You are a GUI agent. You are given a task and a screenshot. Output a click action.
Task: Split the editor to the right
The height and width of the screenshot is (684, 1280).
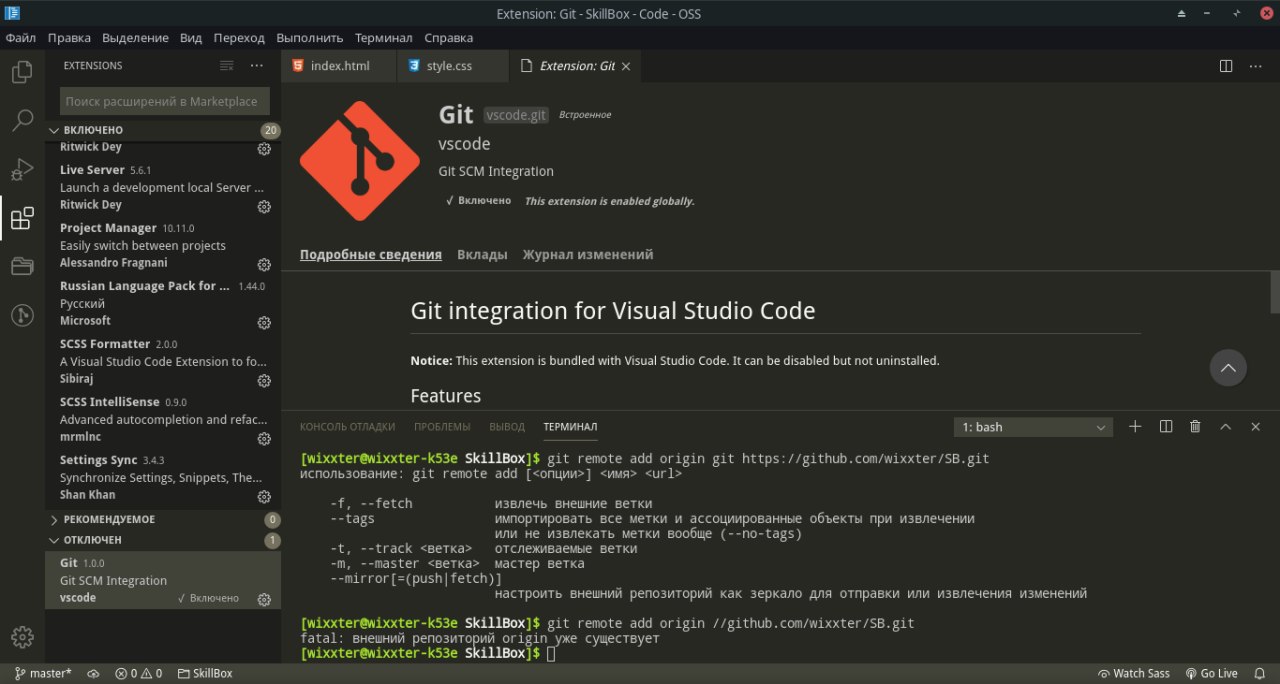tap(1226, 66)
